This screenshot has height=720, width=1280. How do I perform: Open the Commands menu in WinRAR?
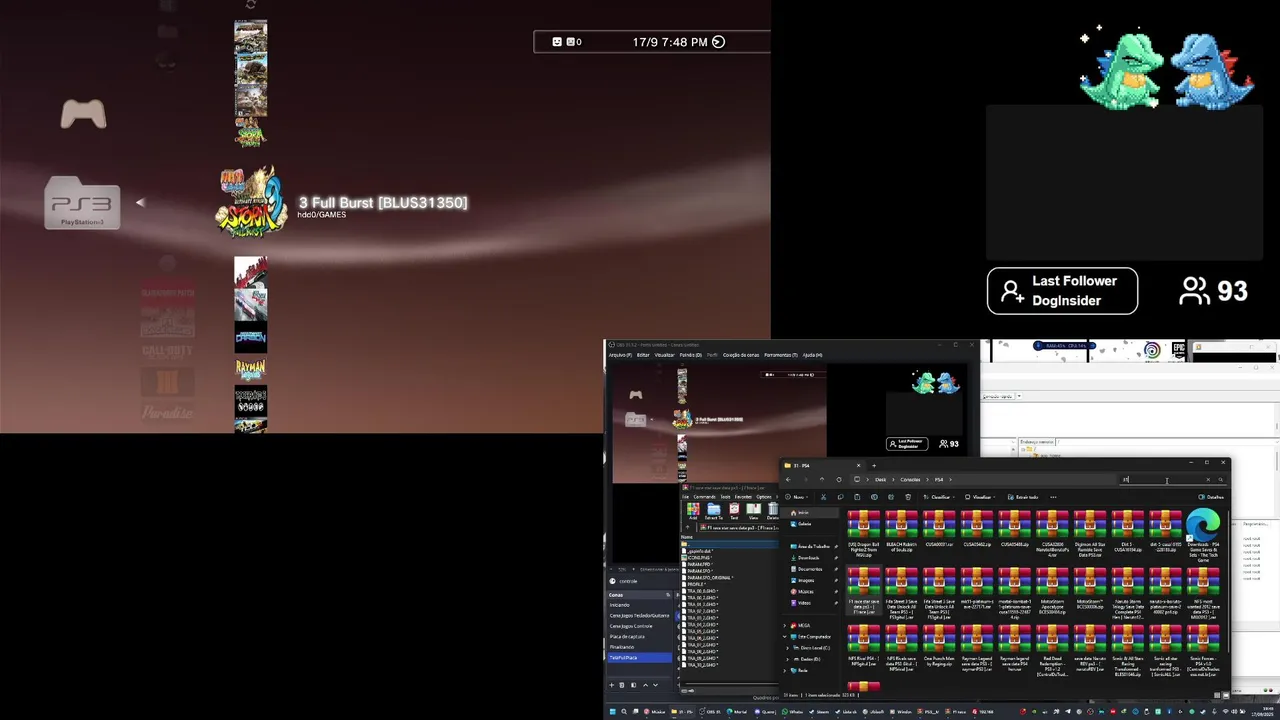704,497
